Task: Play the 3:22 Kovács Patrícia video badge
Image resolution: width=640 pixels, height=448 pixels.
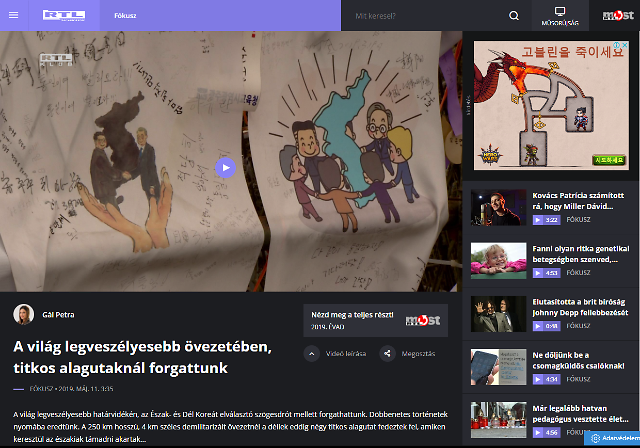Action: click(546, 220)
